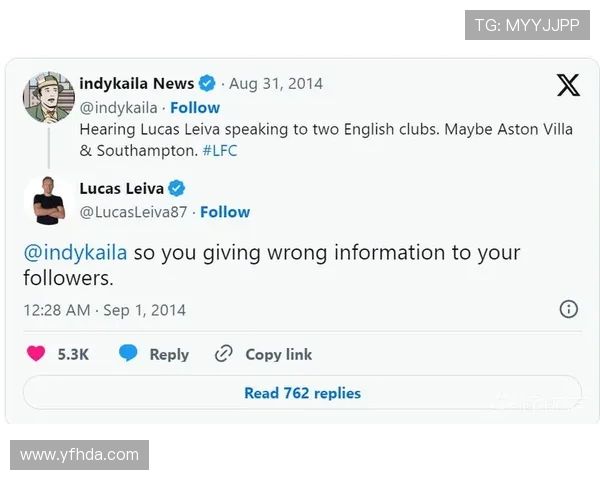Click the Lucas Leiva display name
Viewport: 600px width, 480px height.
(x=122, y=188)
